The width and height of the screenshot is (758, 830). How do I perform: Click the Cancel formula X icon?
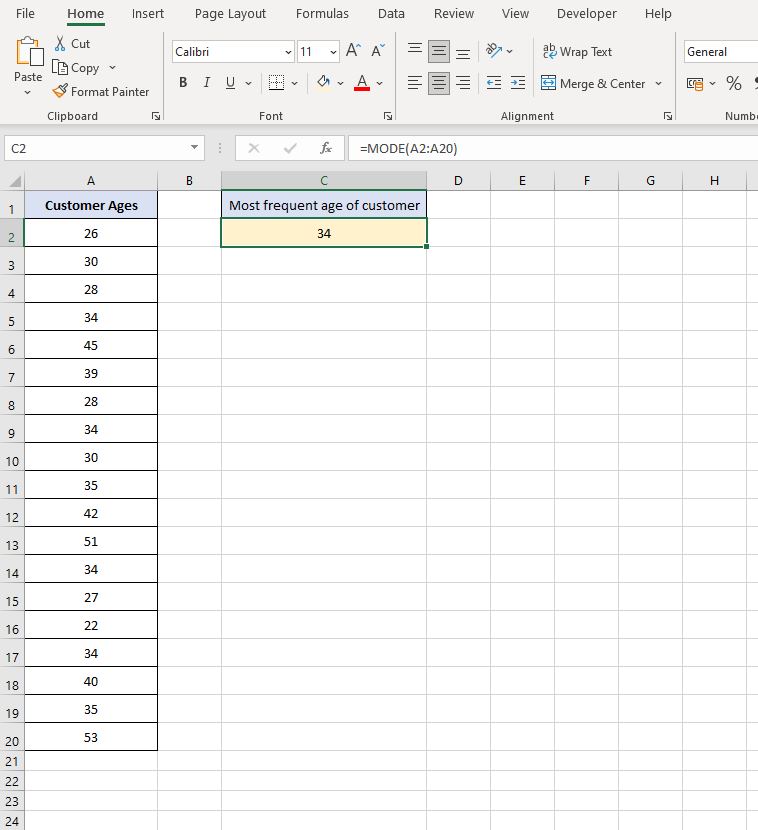(x=254, y=148)
